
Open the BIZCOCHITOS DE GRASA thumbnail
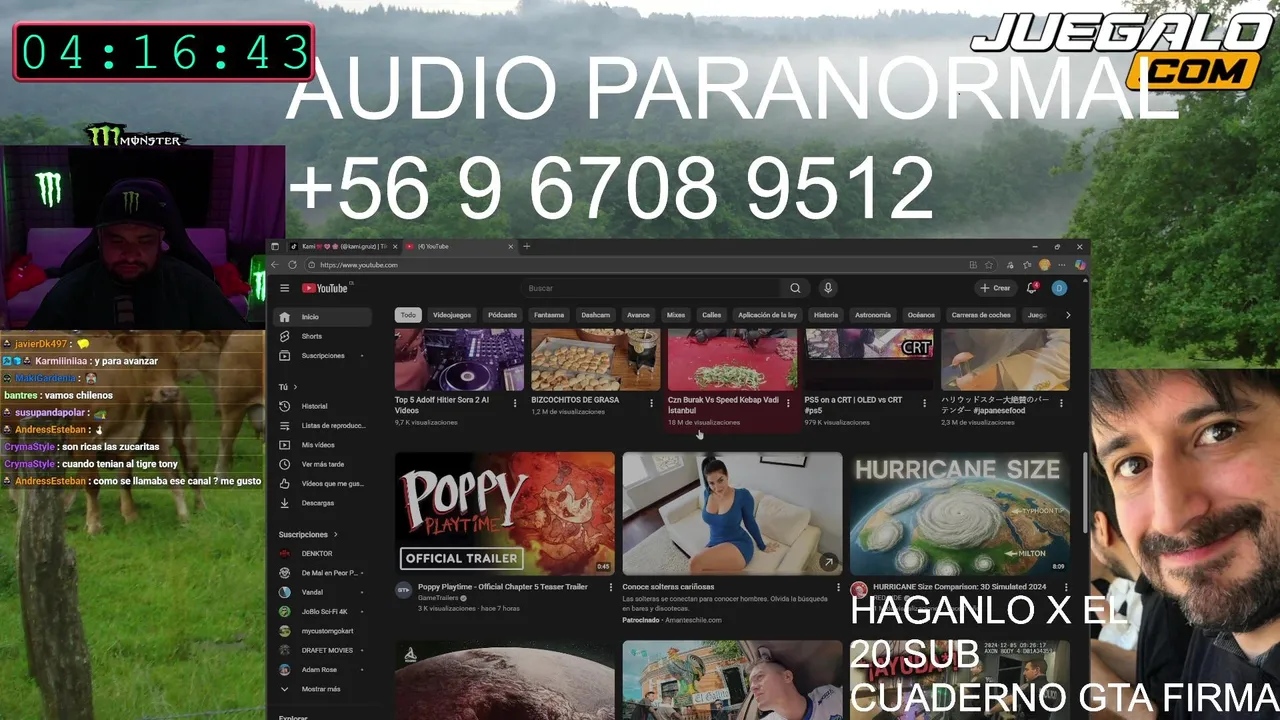point(596,359)
